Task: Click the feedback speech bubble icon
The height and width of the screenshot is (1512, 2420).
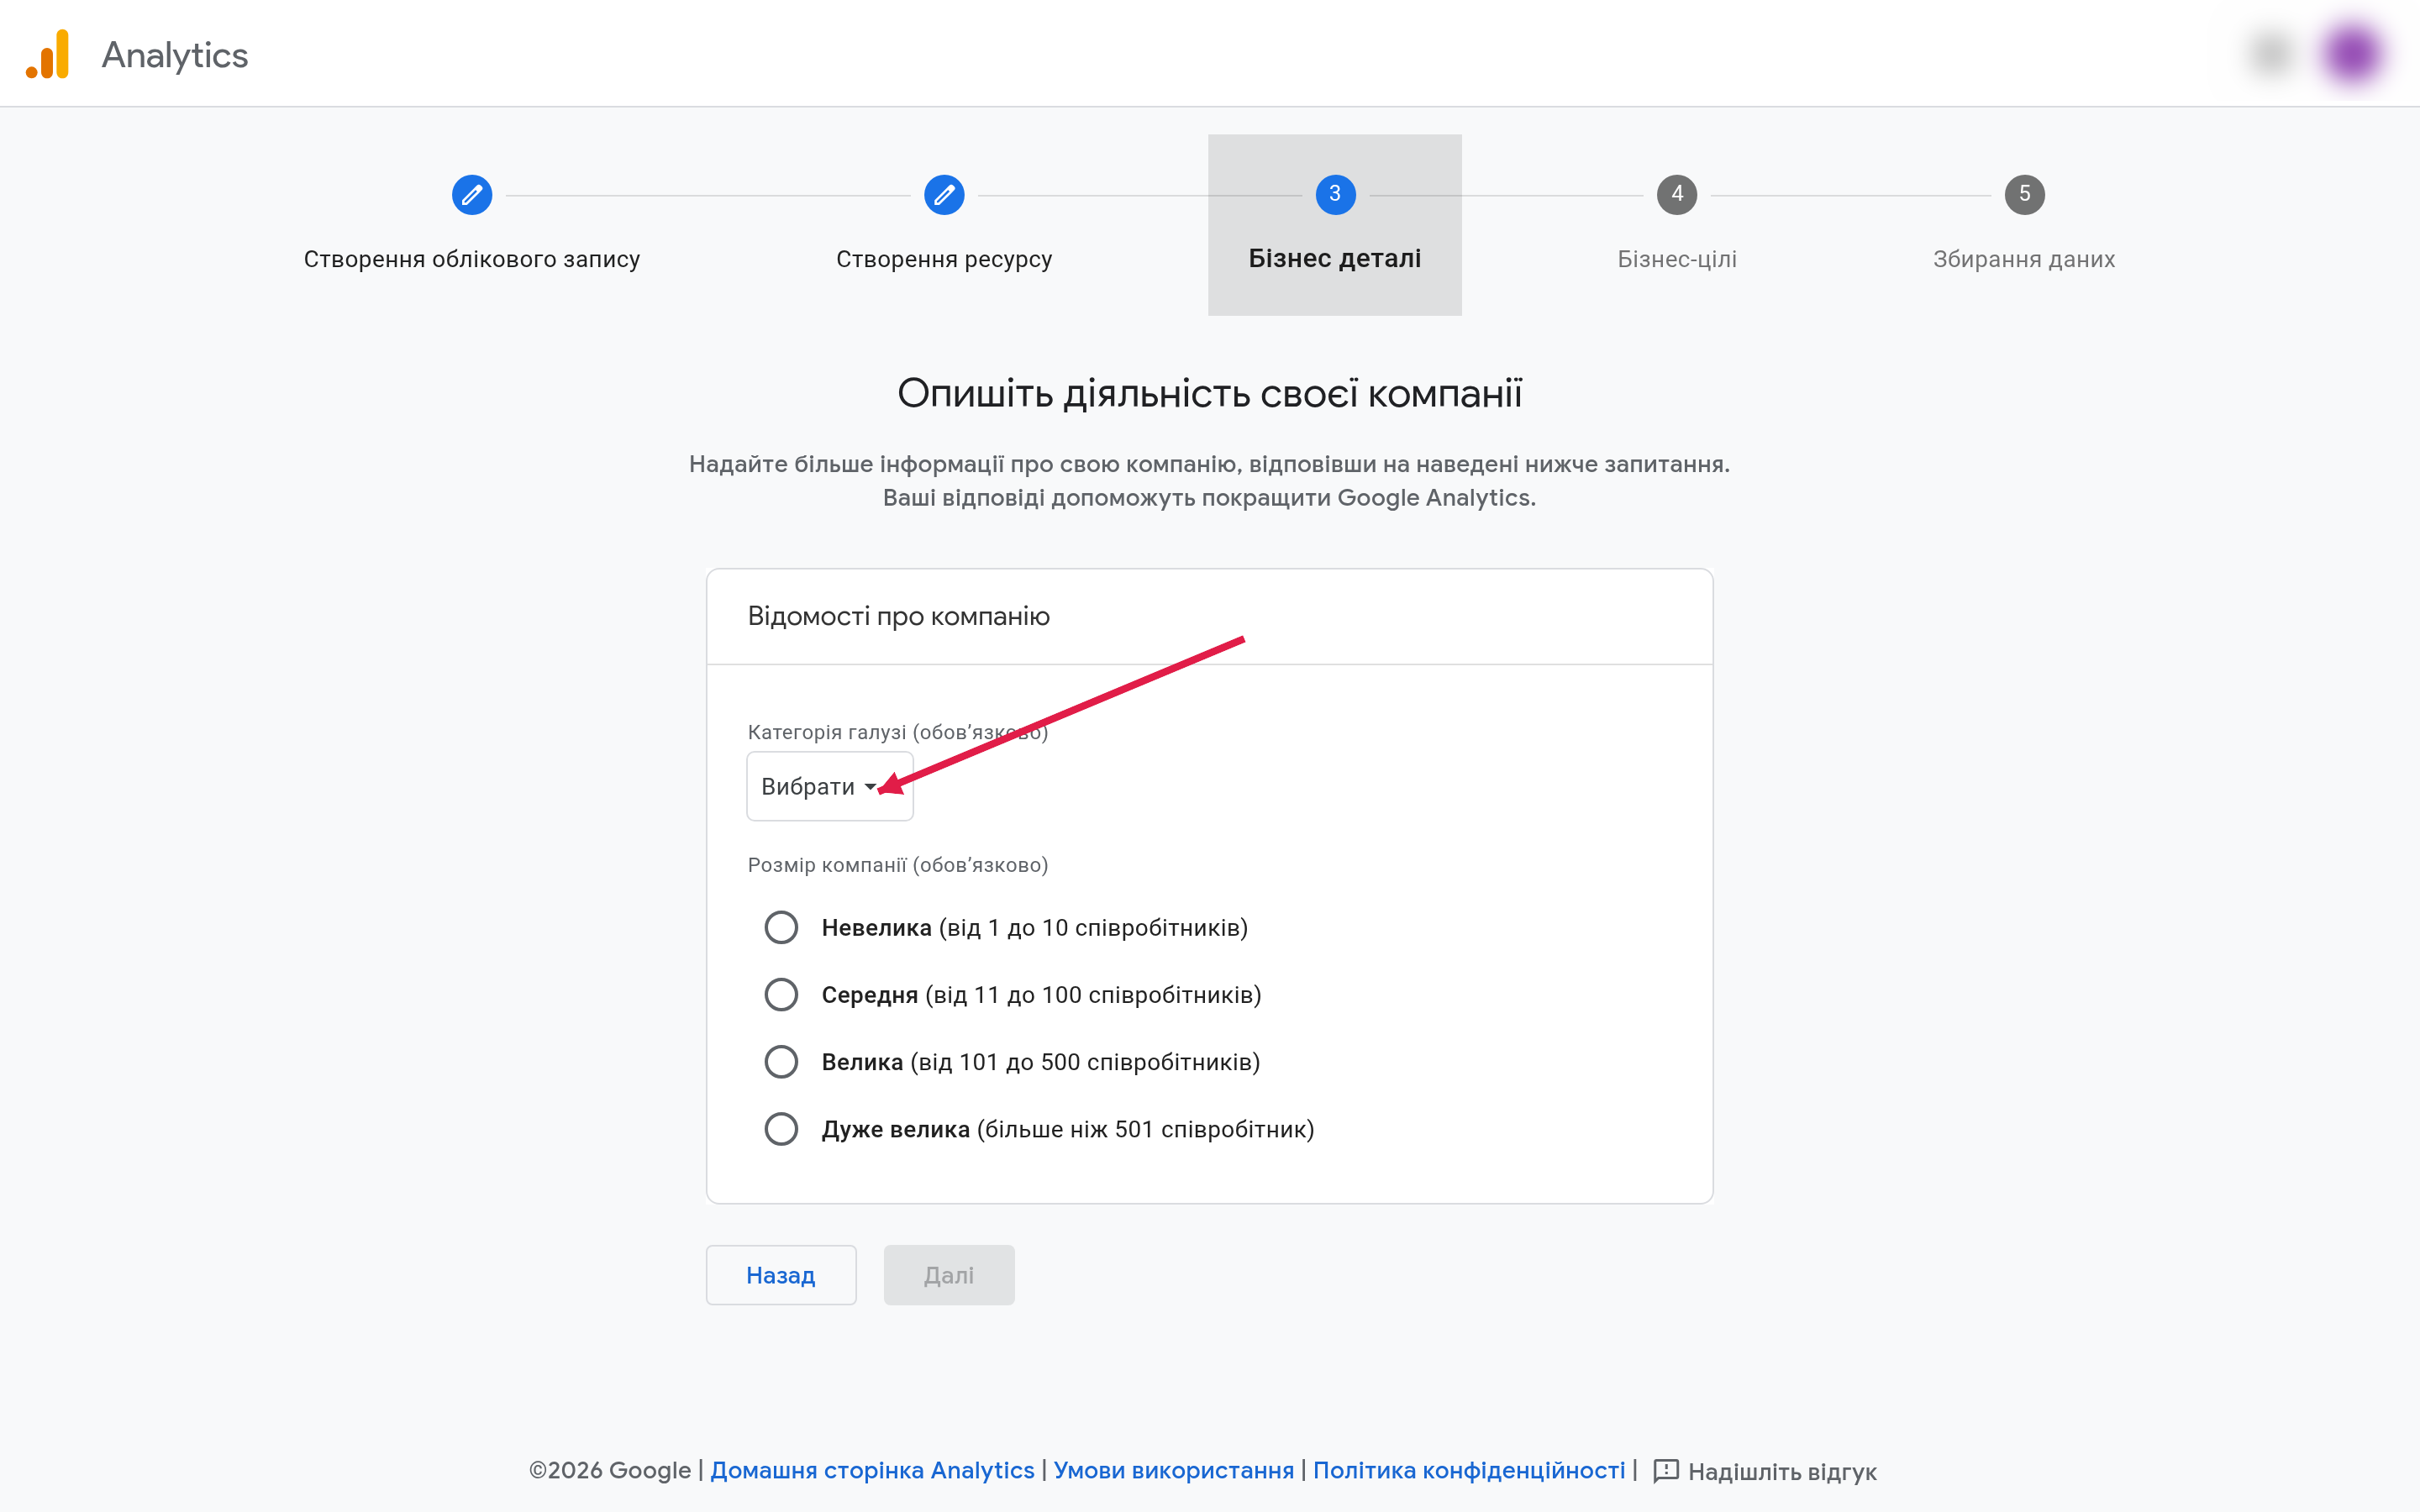Action: point(1665,1471)
